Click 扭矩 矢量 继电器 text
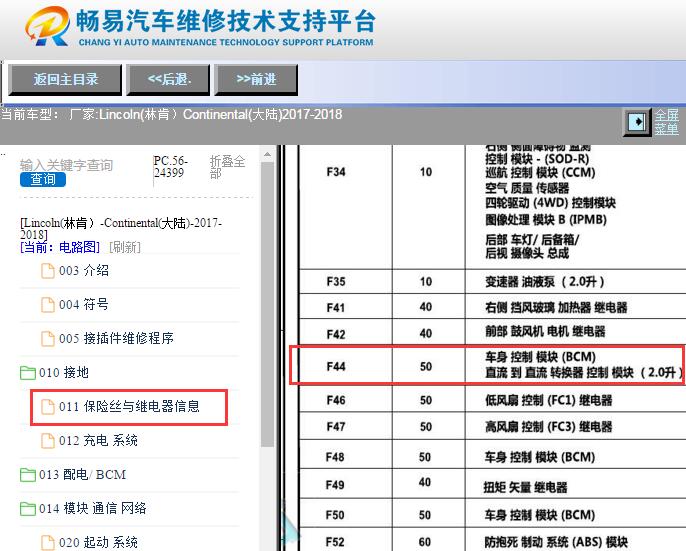 point(525,487)
